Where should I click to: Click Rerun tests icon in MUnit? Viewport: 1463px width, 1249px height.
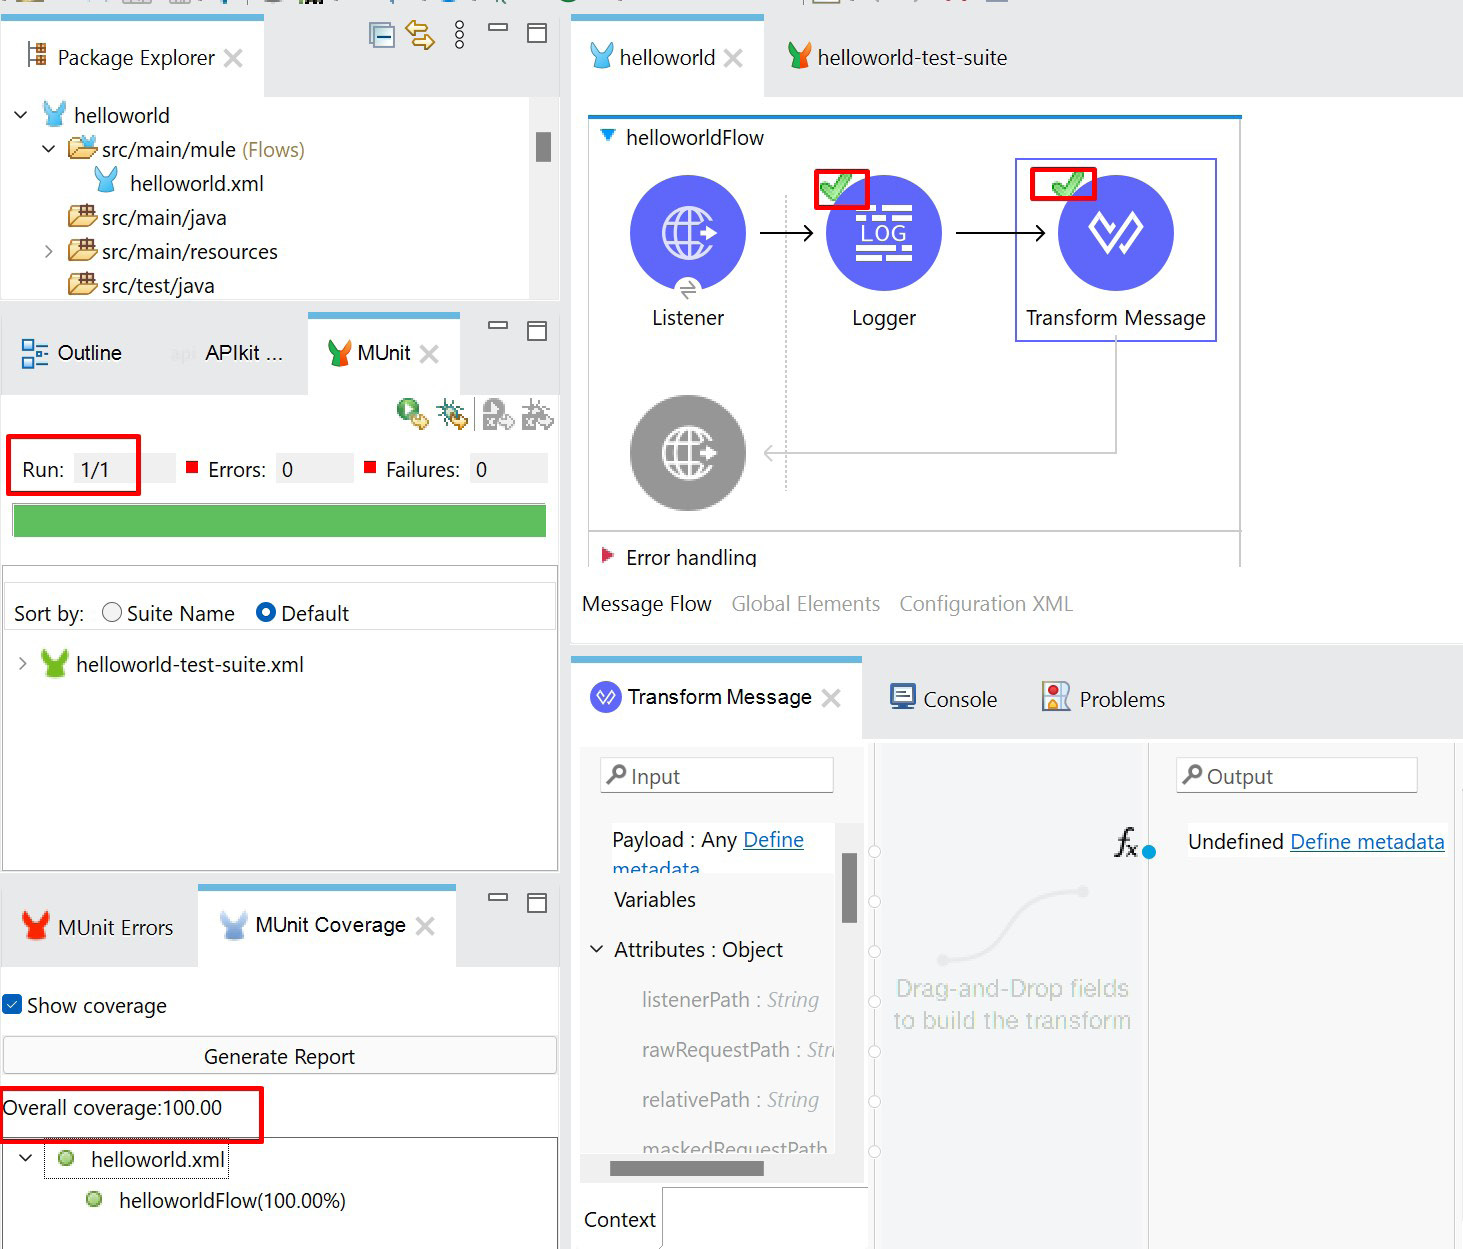pos(412,413)
